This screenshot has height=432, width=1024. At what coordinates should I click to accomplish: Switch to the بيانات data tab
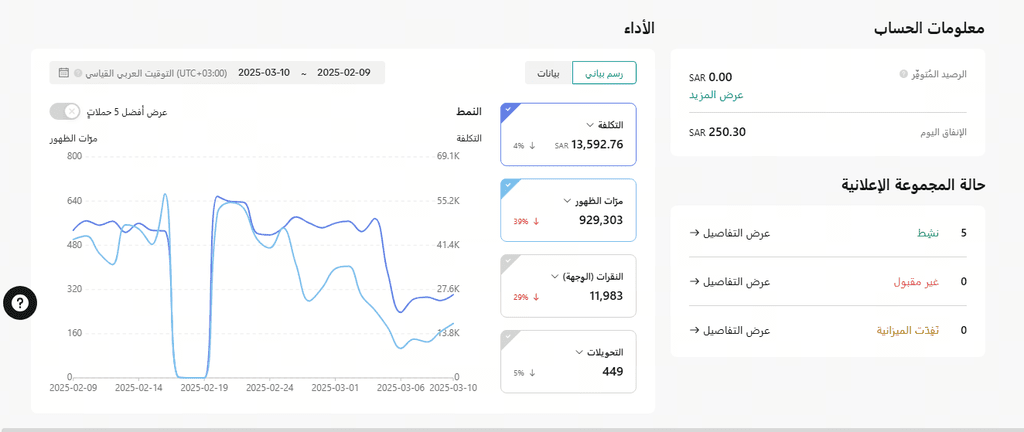pyautogui.click(x=549, y=73)
